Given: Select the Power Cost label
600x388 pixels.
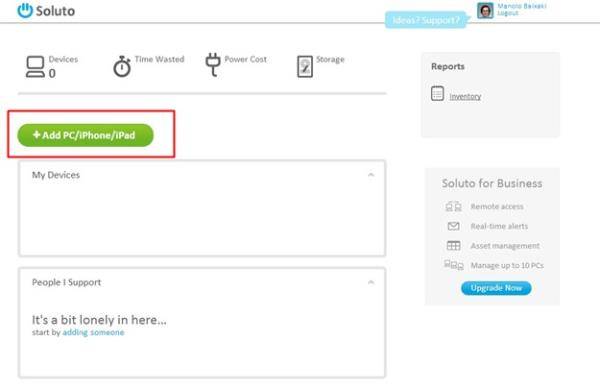Looking at the screenshot, I should click(x=246, y=59).
